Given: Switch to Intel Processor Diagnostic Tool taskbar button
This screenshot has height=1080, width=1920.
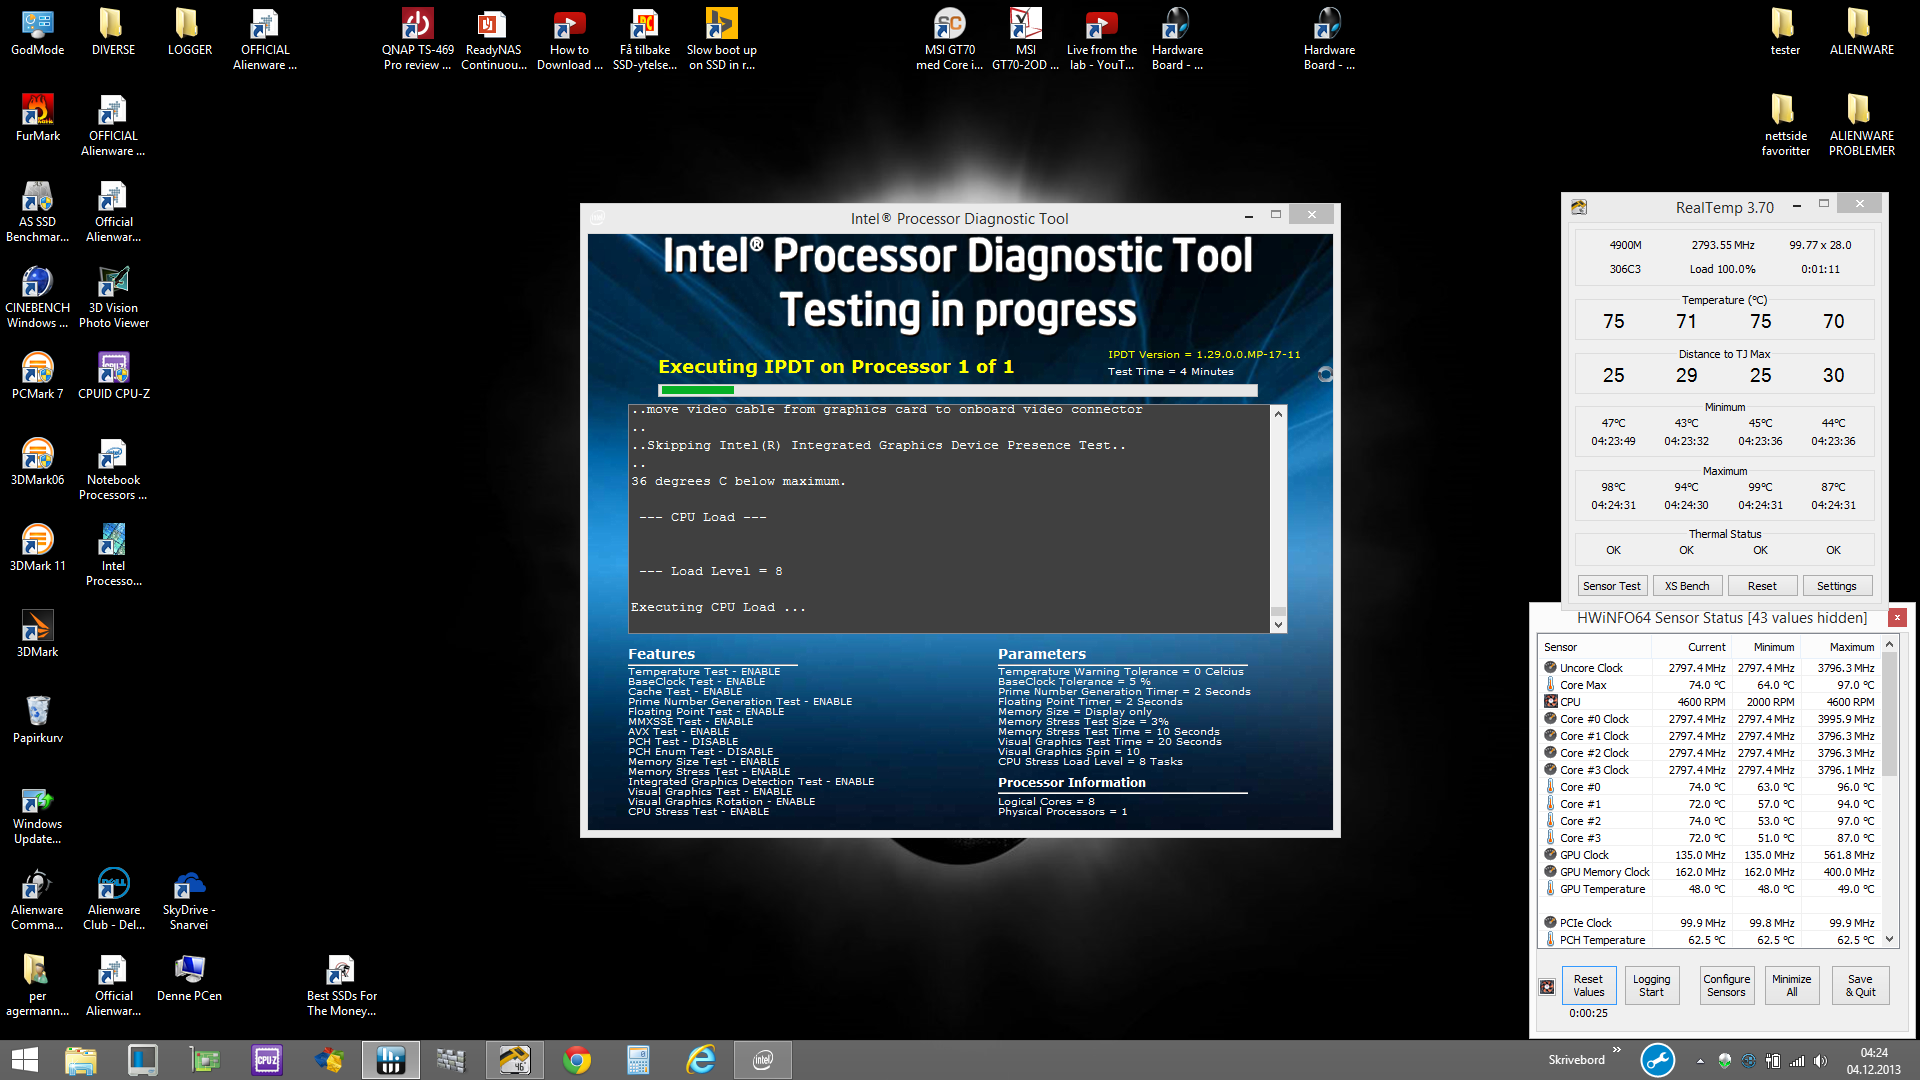Looking at the screenshot, I should [763, 1060].
